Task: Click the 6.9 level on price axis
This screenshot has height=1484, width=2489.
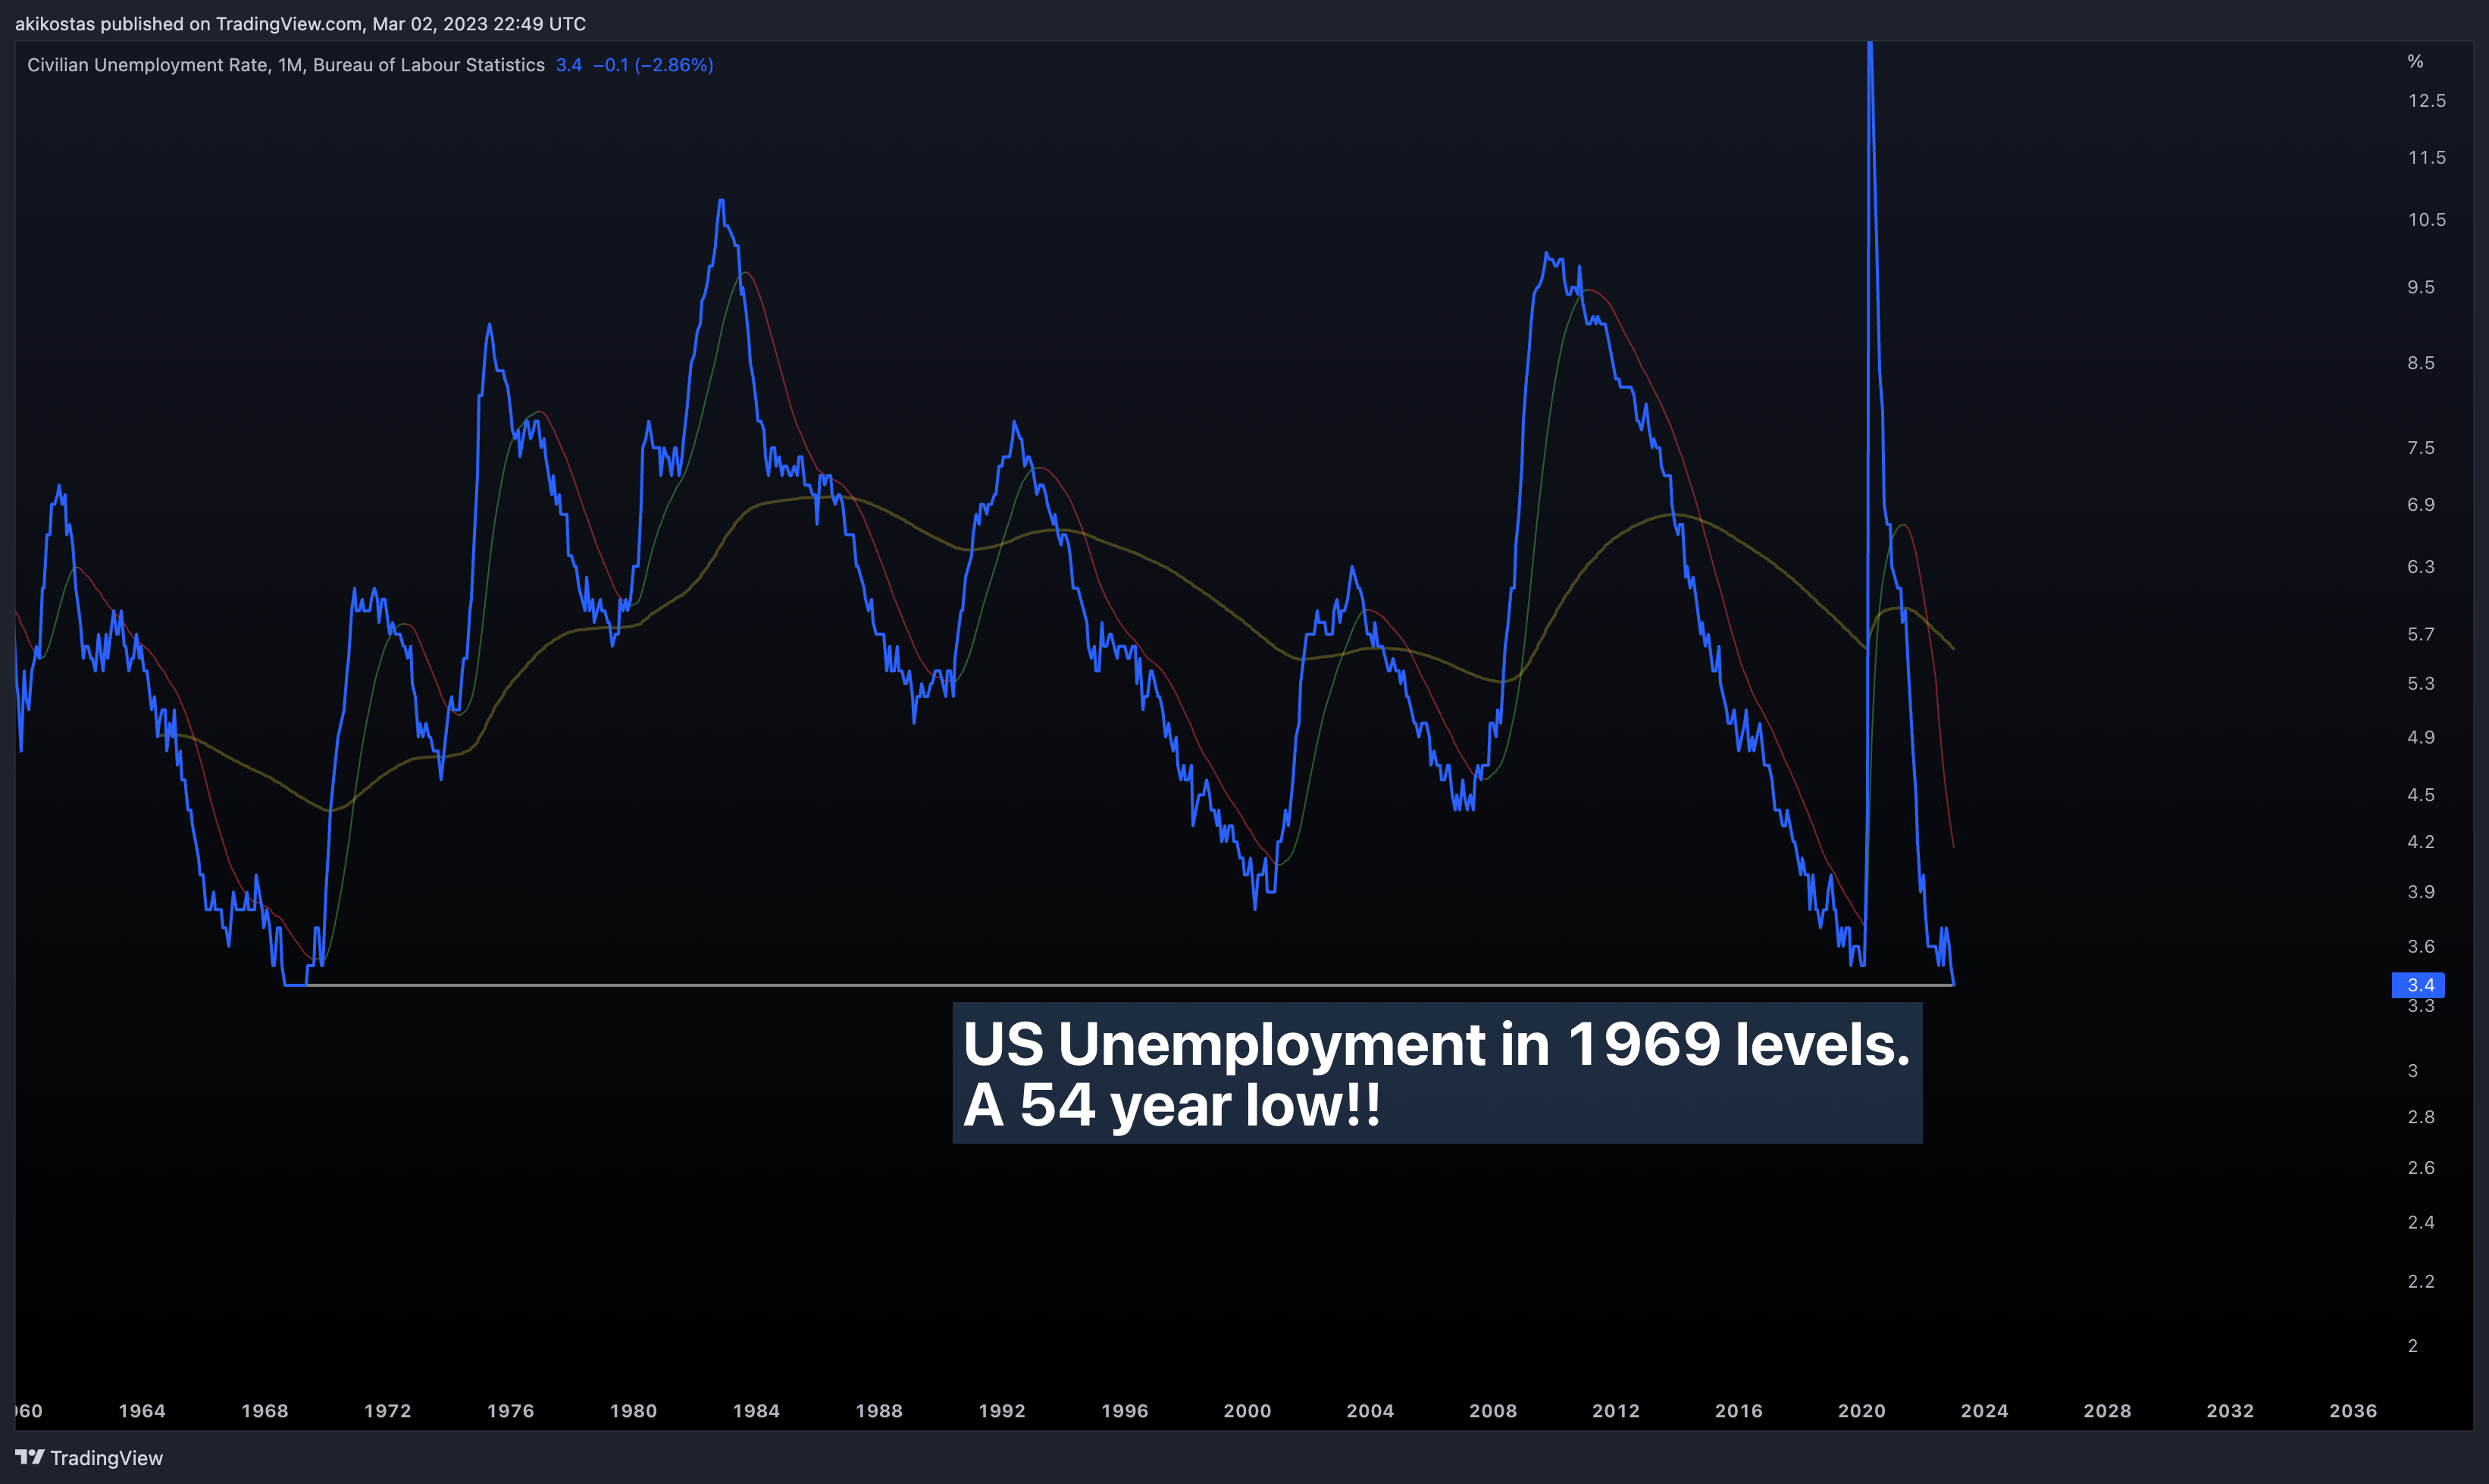Action: (x=2421, y=505)
